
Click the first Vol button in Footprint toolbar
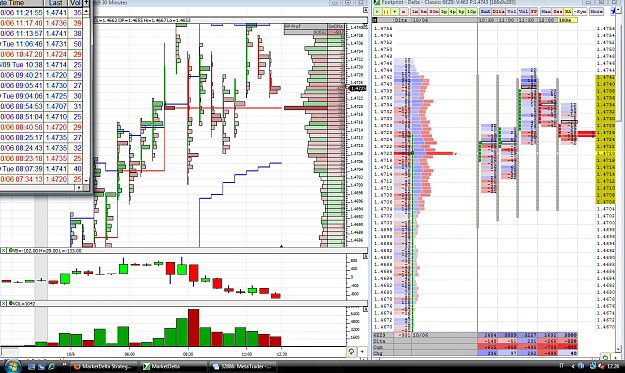tap(511, 12)
